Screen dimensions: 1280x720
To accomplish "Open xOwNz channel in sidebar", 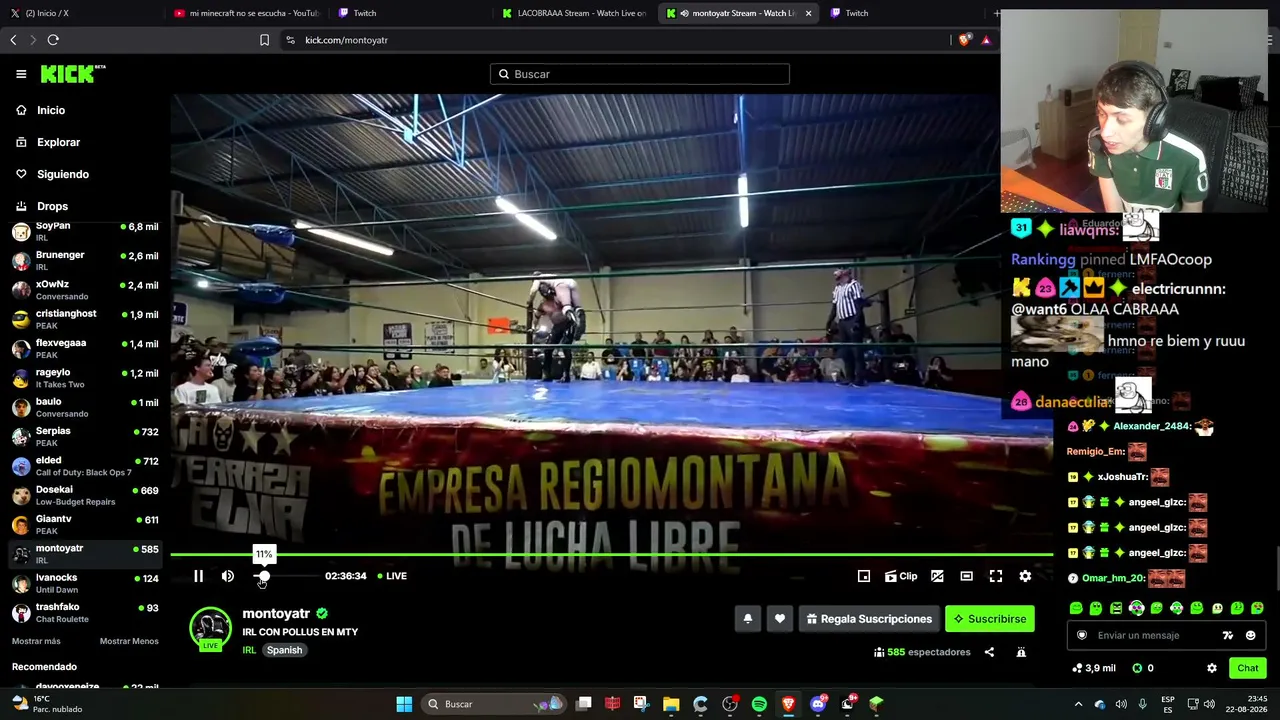I will (85, 290).
